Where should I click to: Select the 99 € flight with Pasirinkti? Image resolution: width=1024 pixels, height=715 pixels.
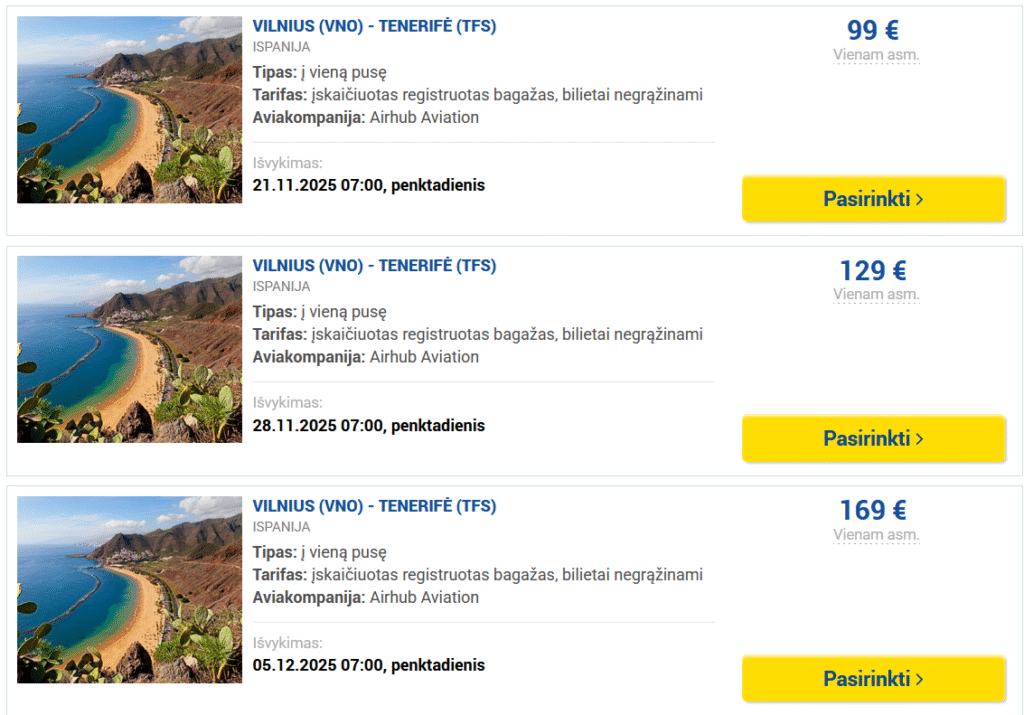coord(873,199)
